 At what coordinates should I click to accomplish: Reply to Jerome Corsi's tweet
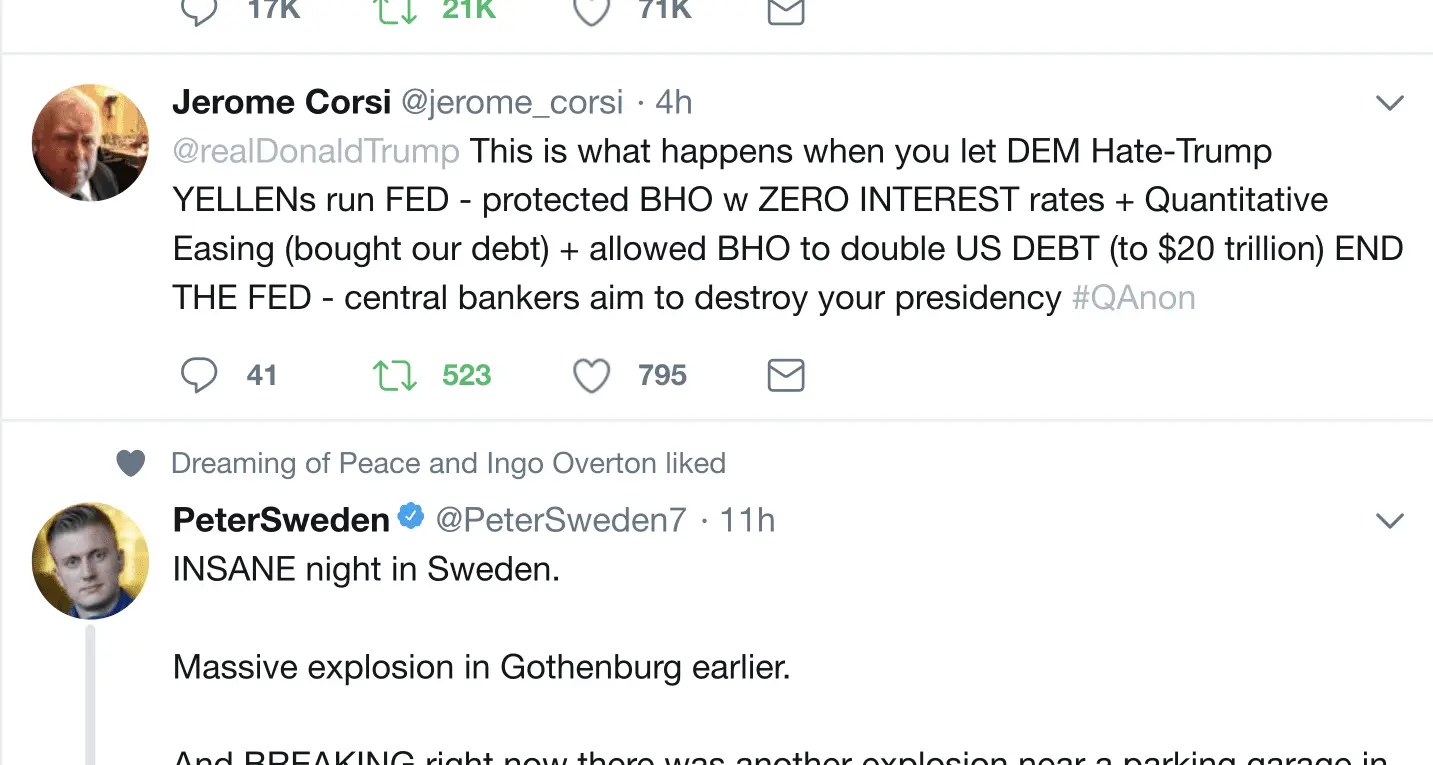coord(199,376)
